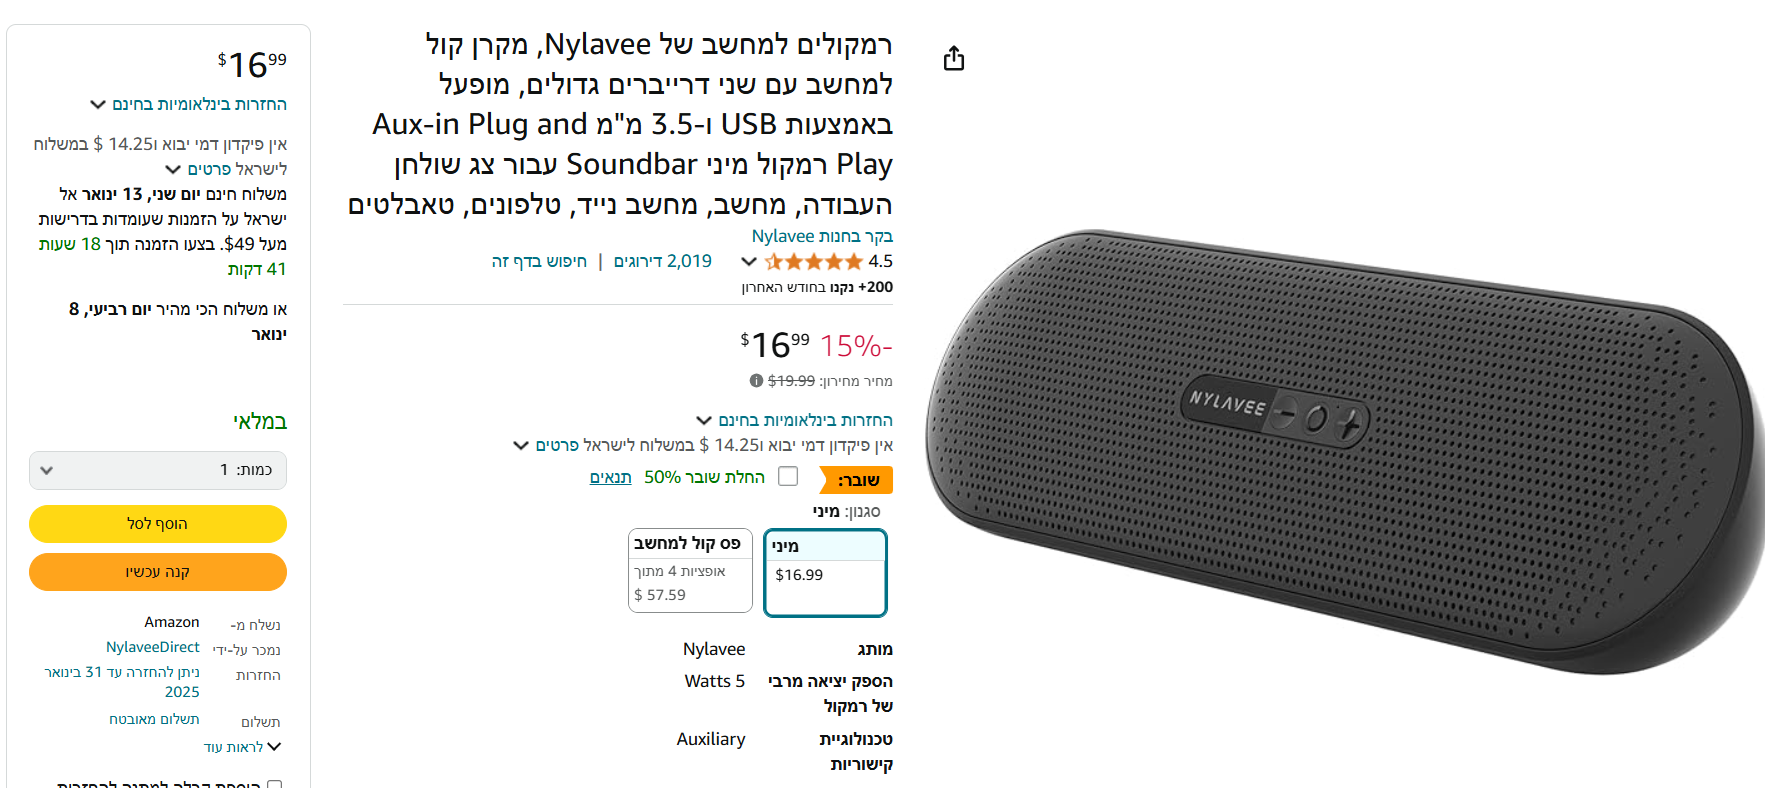Image resolution: width=1765 pixels, height=788 pixels.
Task: Click the orange coupon badge
Action: [x=856, y=480]
